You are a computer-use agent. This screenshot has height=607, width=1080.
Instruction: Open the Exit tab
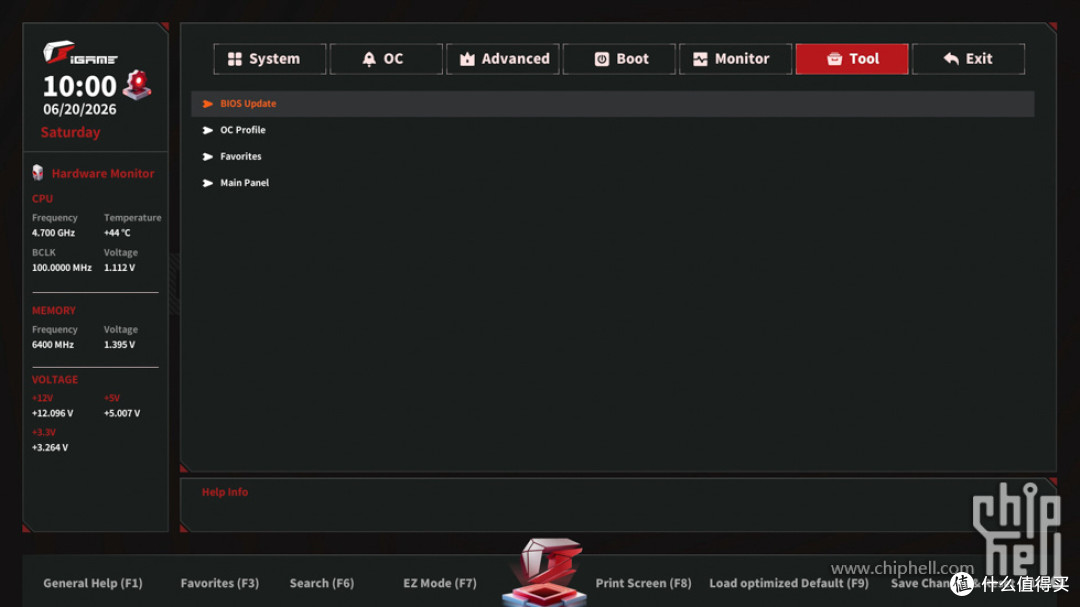[x=968, y=59]
